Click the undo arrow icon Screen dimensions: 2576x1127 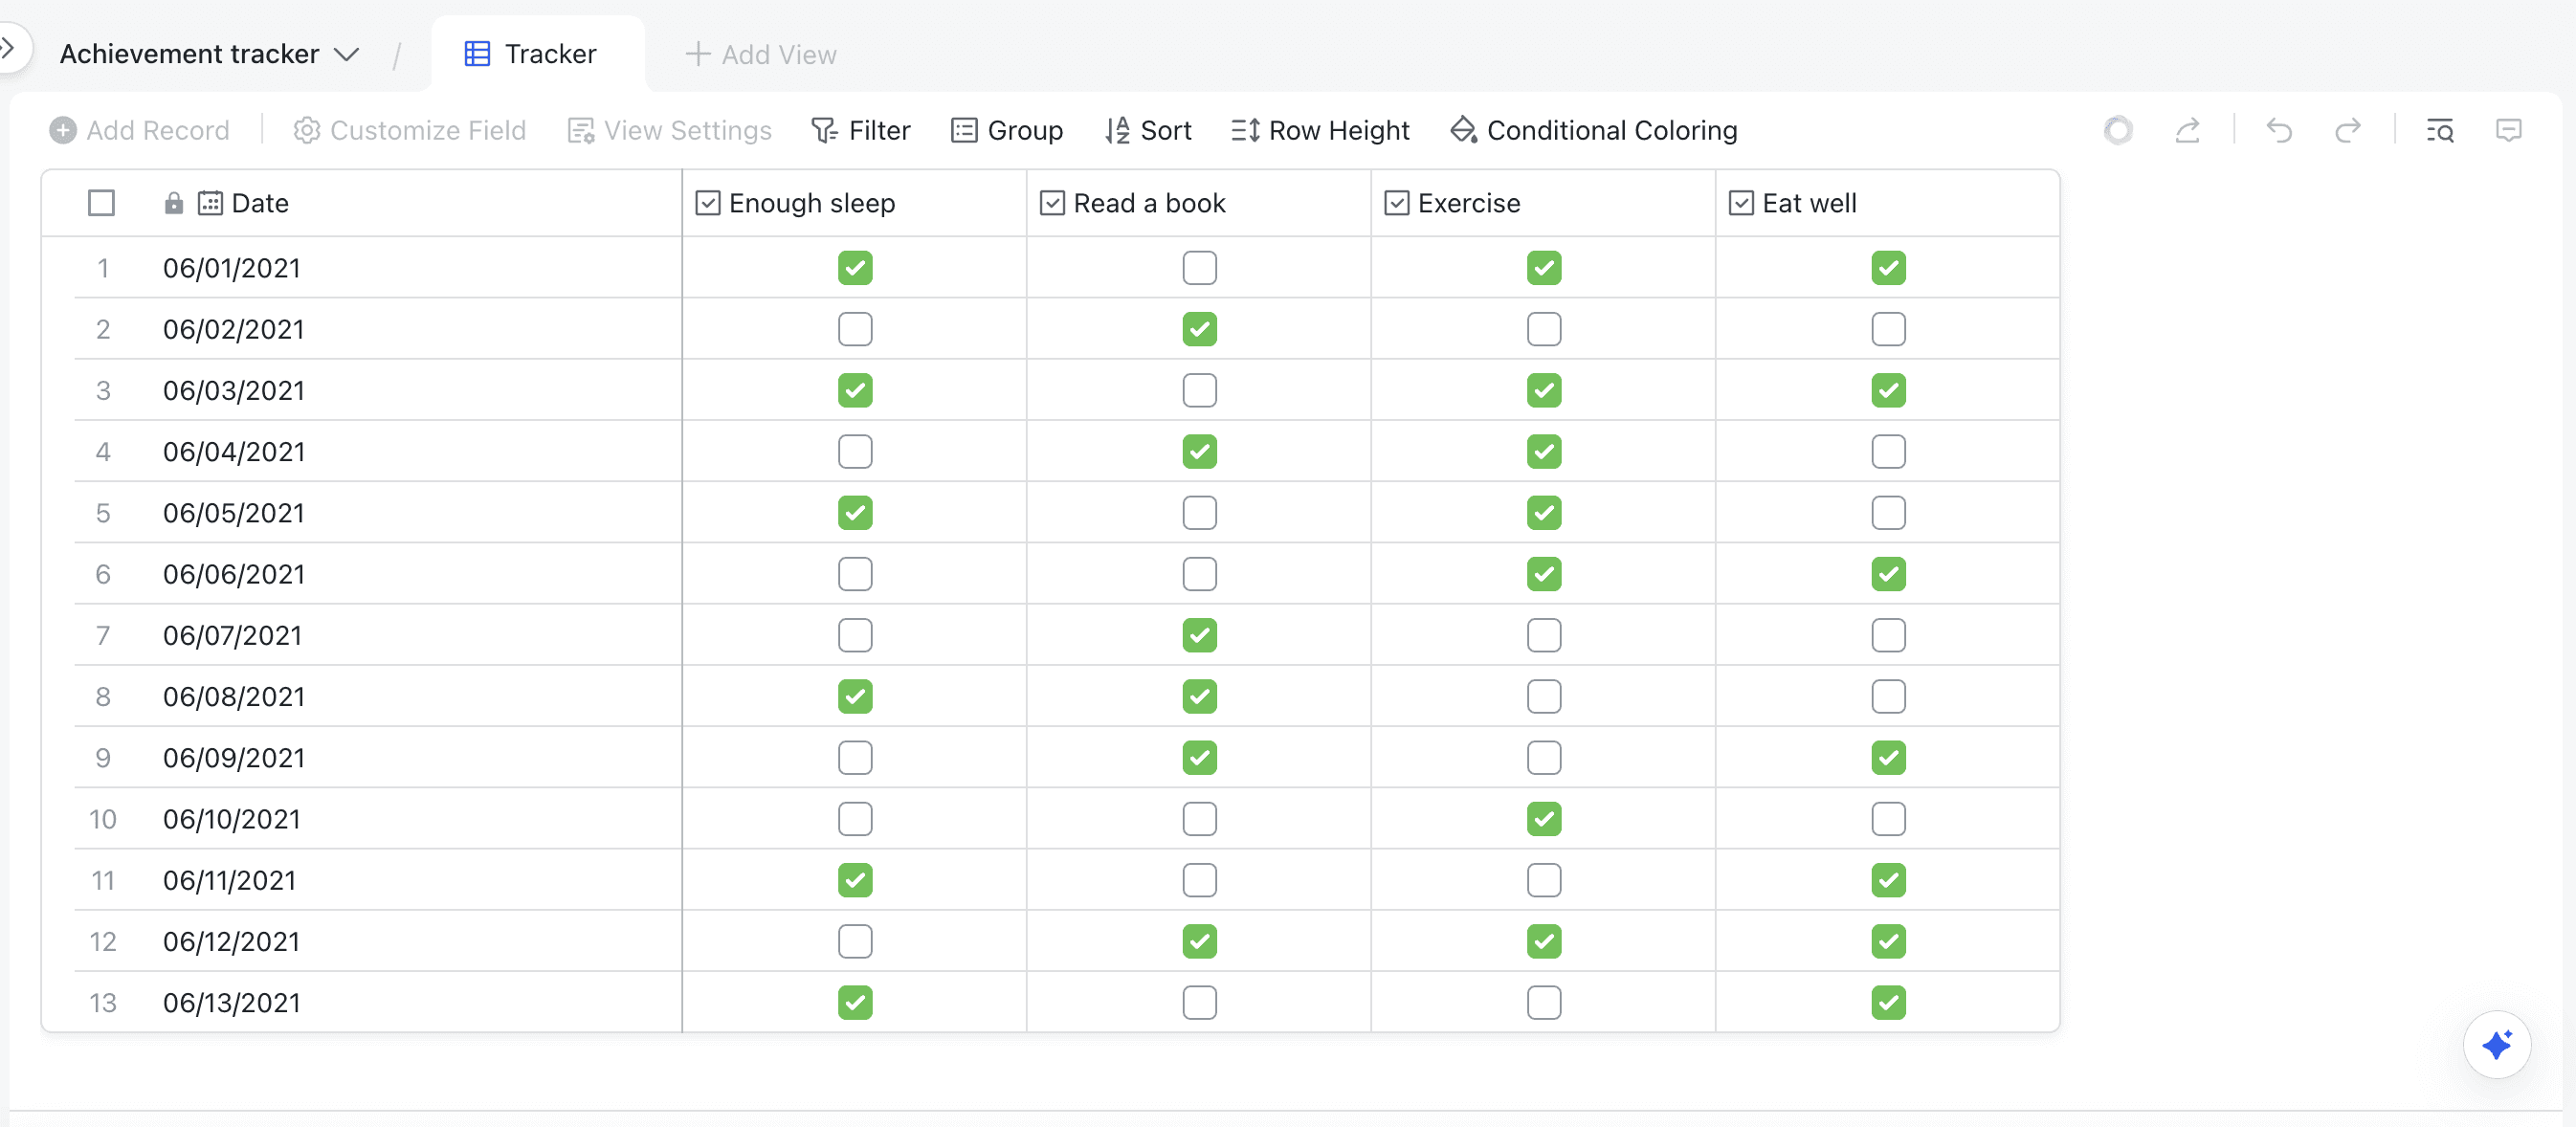click(2279, 130)
